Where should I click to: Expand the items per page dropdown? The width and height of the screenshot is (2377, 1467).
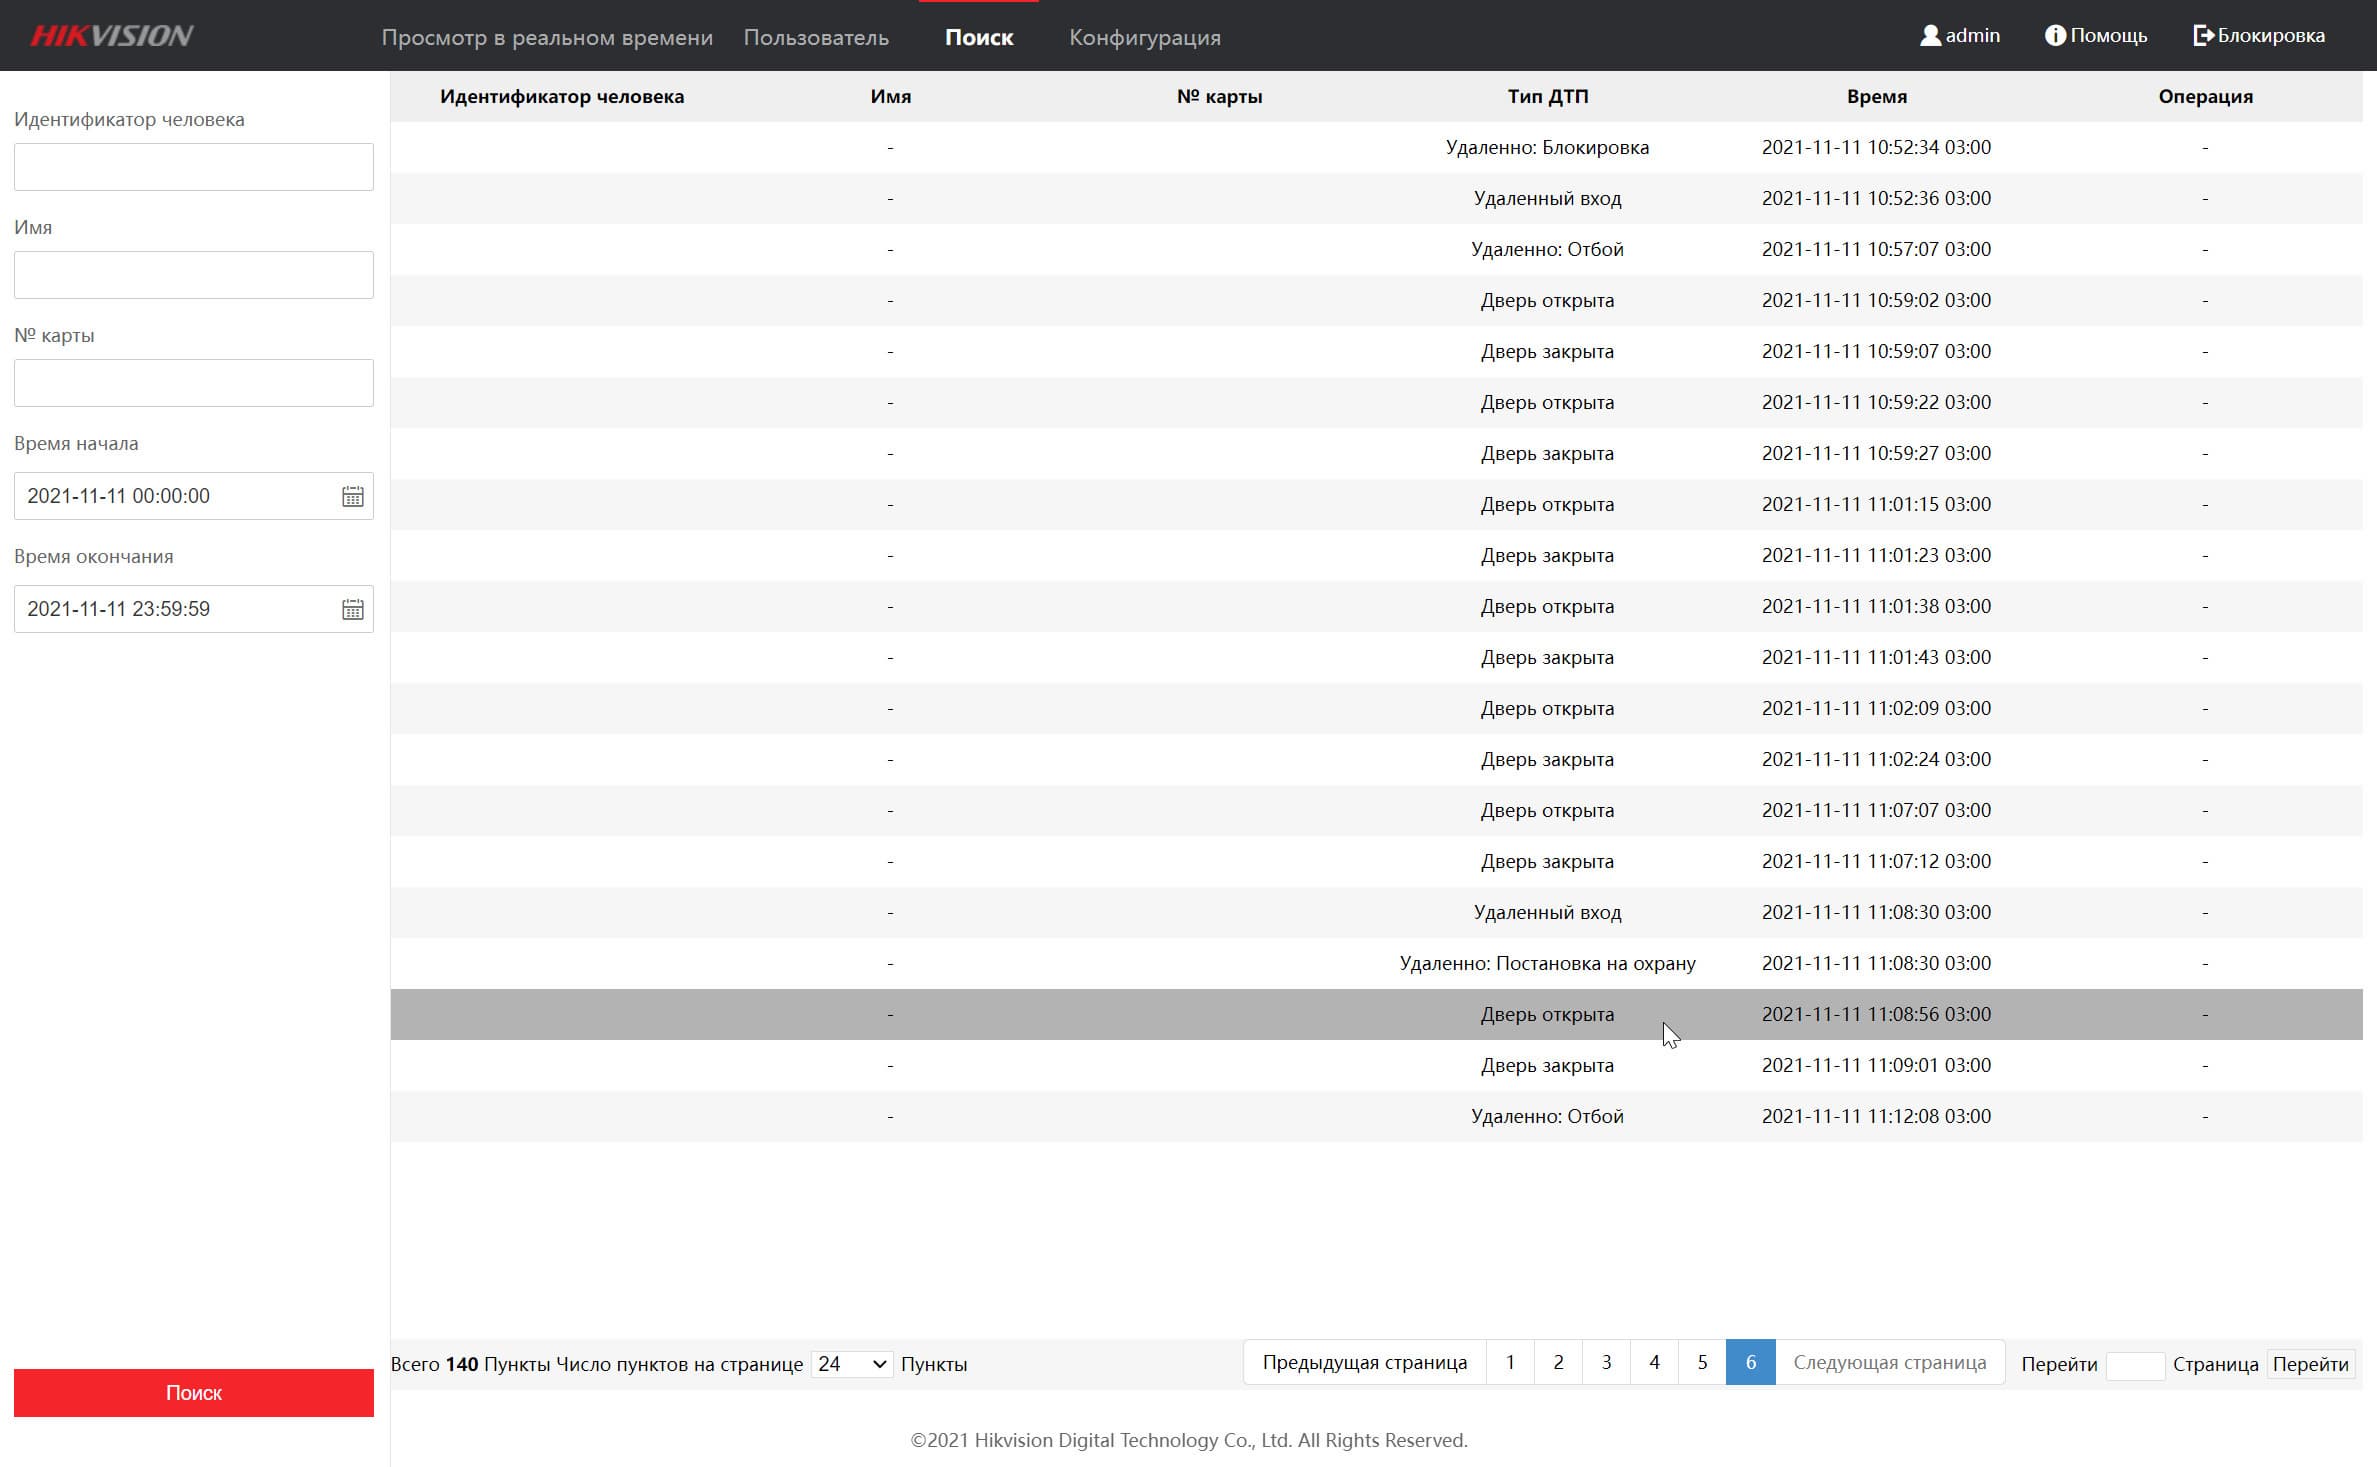tap(851, 1364)
